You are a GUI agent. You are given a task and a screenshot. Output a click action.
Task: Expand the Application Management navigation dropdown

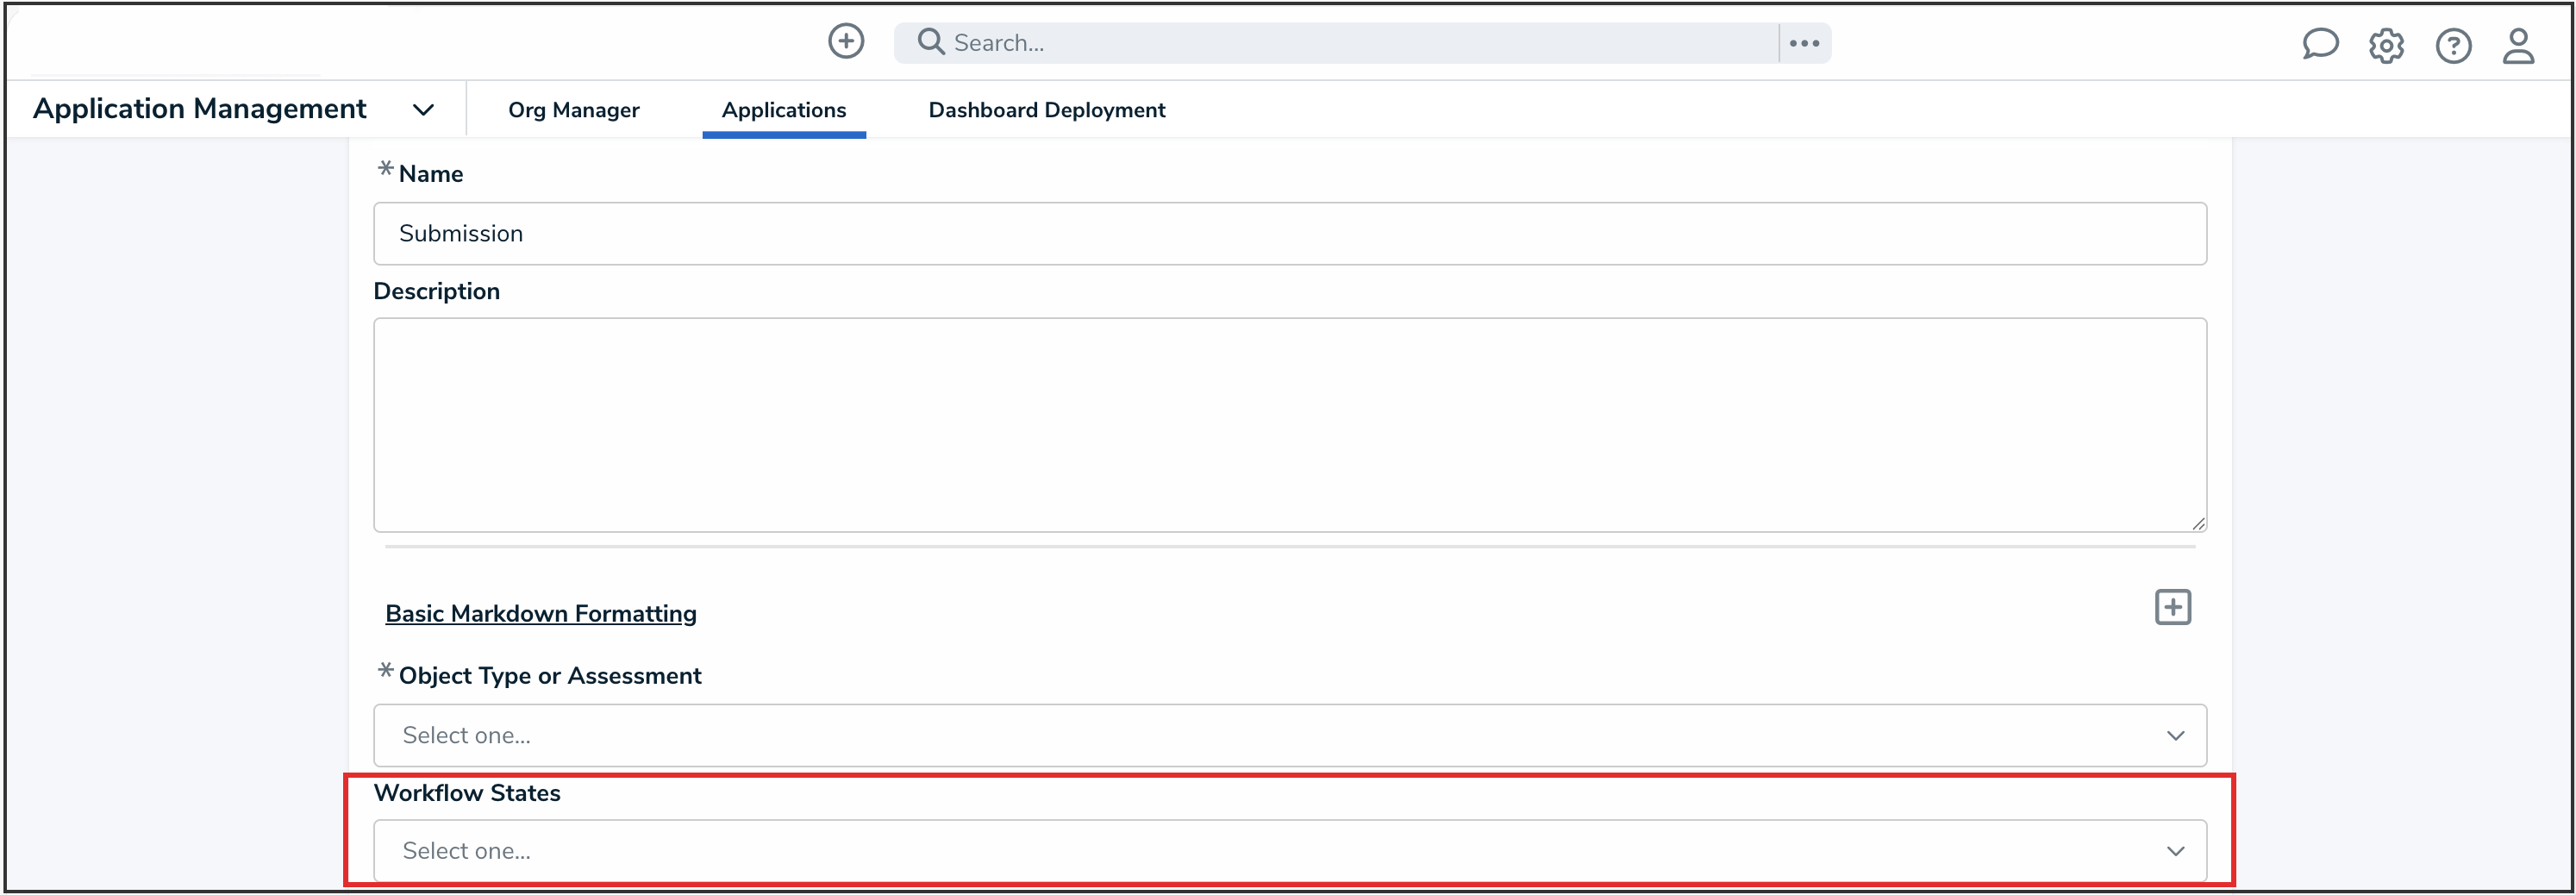click(423, 110)
